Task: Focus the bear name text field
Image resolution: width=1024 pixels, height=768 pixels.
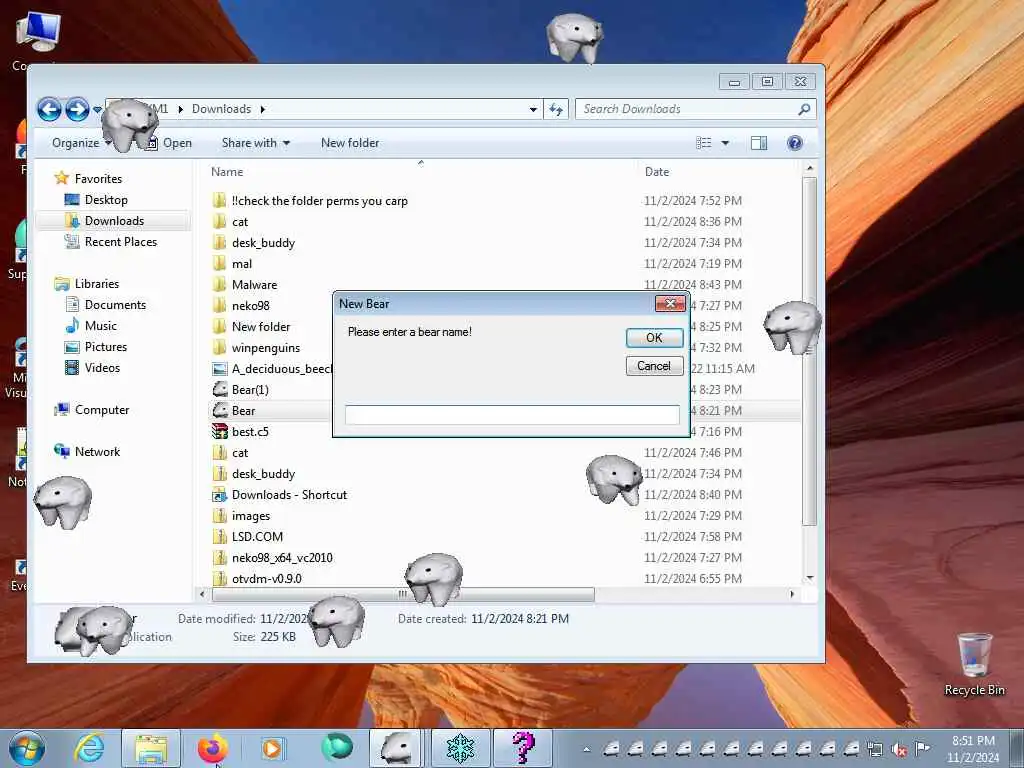Action: tap(512, 415)
